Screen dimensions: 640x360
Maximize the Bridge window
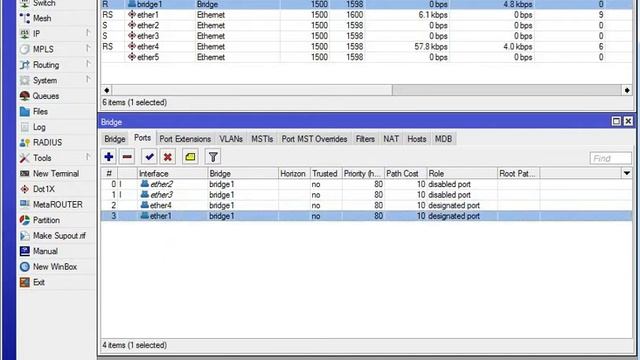[616, 121]
